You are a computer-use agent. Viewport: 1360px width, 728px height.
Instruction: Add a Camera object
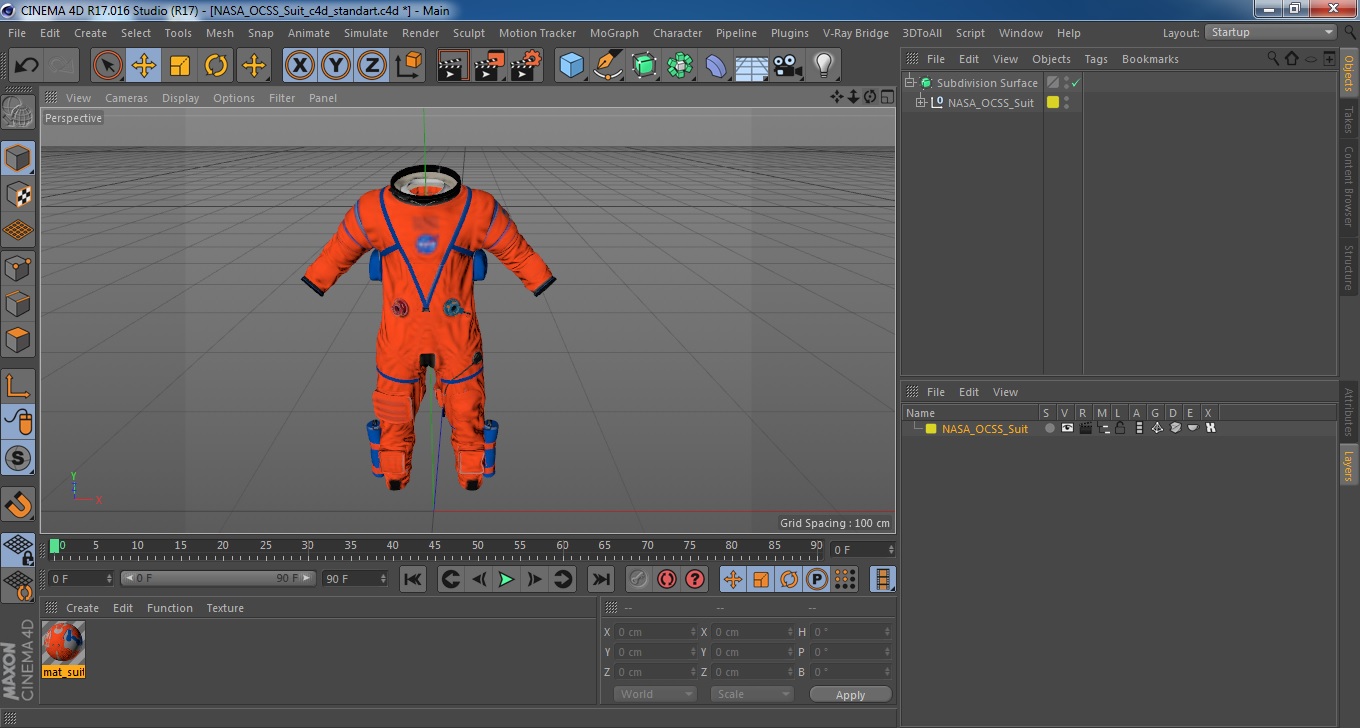tap(788, 66)
